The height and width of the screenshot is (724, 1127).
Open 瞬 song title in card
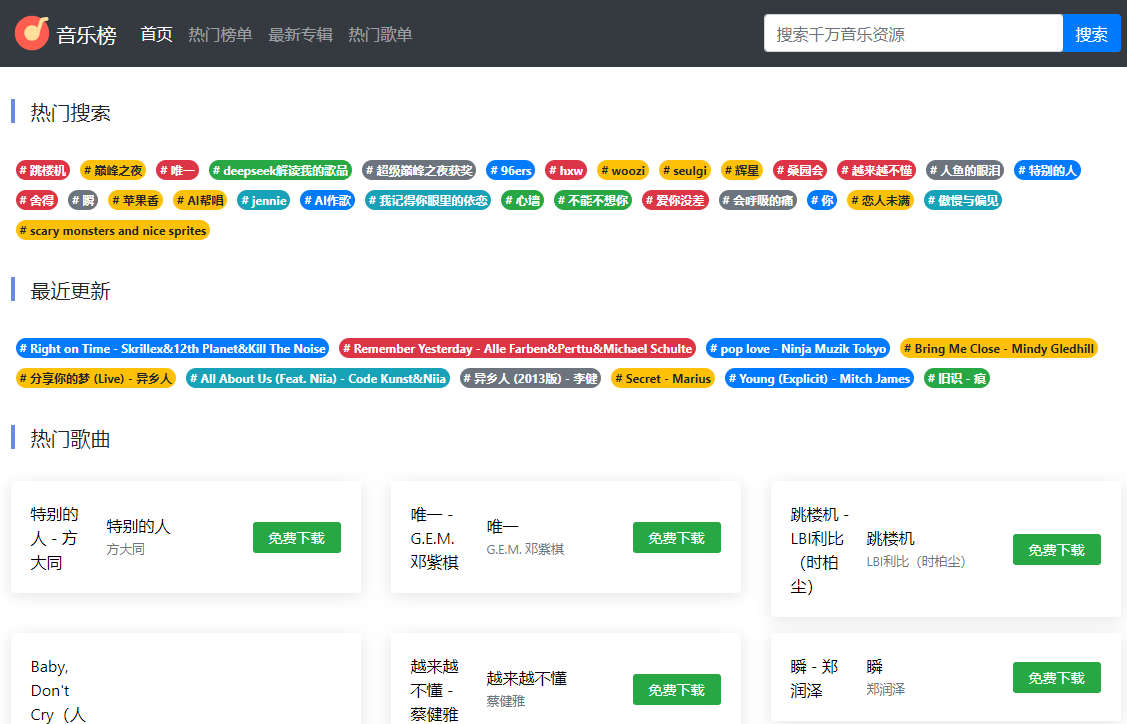click(875, 666)
